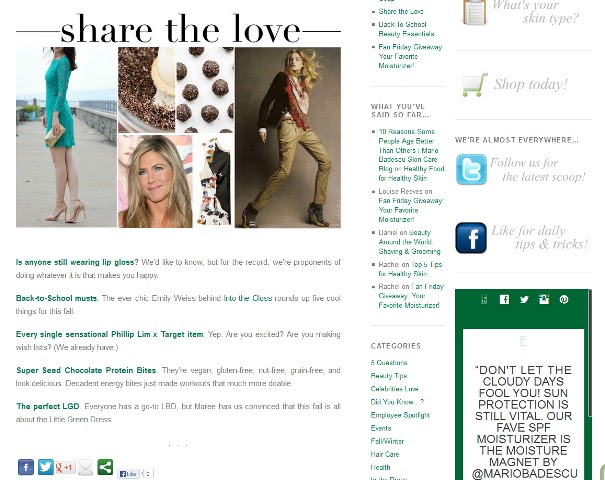605x480 pixels.
Task: Click Instagram icon in green widget
Action: click(544, 299)
